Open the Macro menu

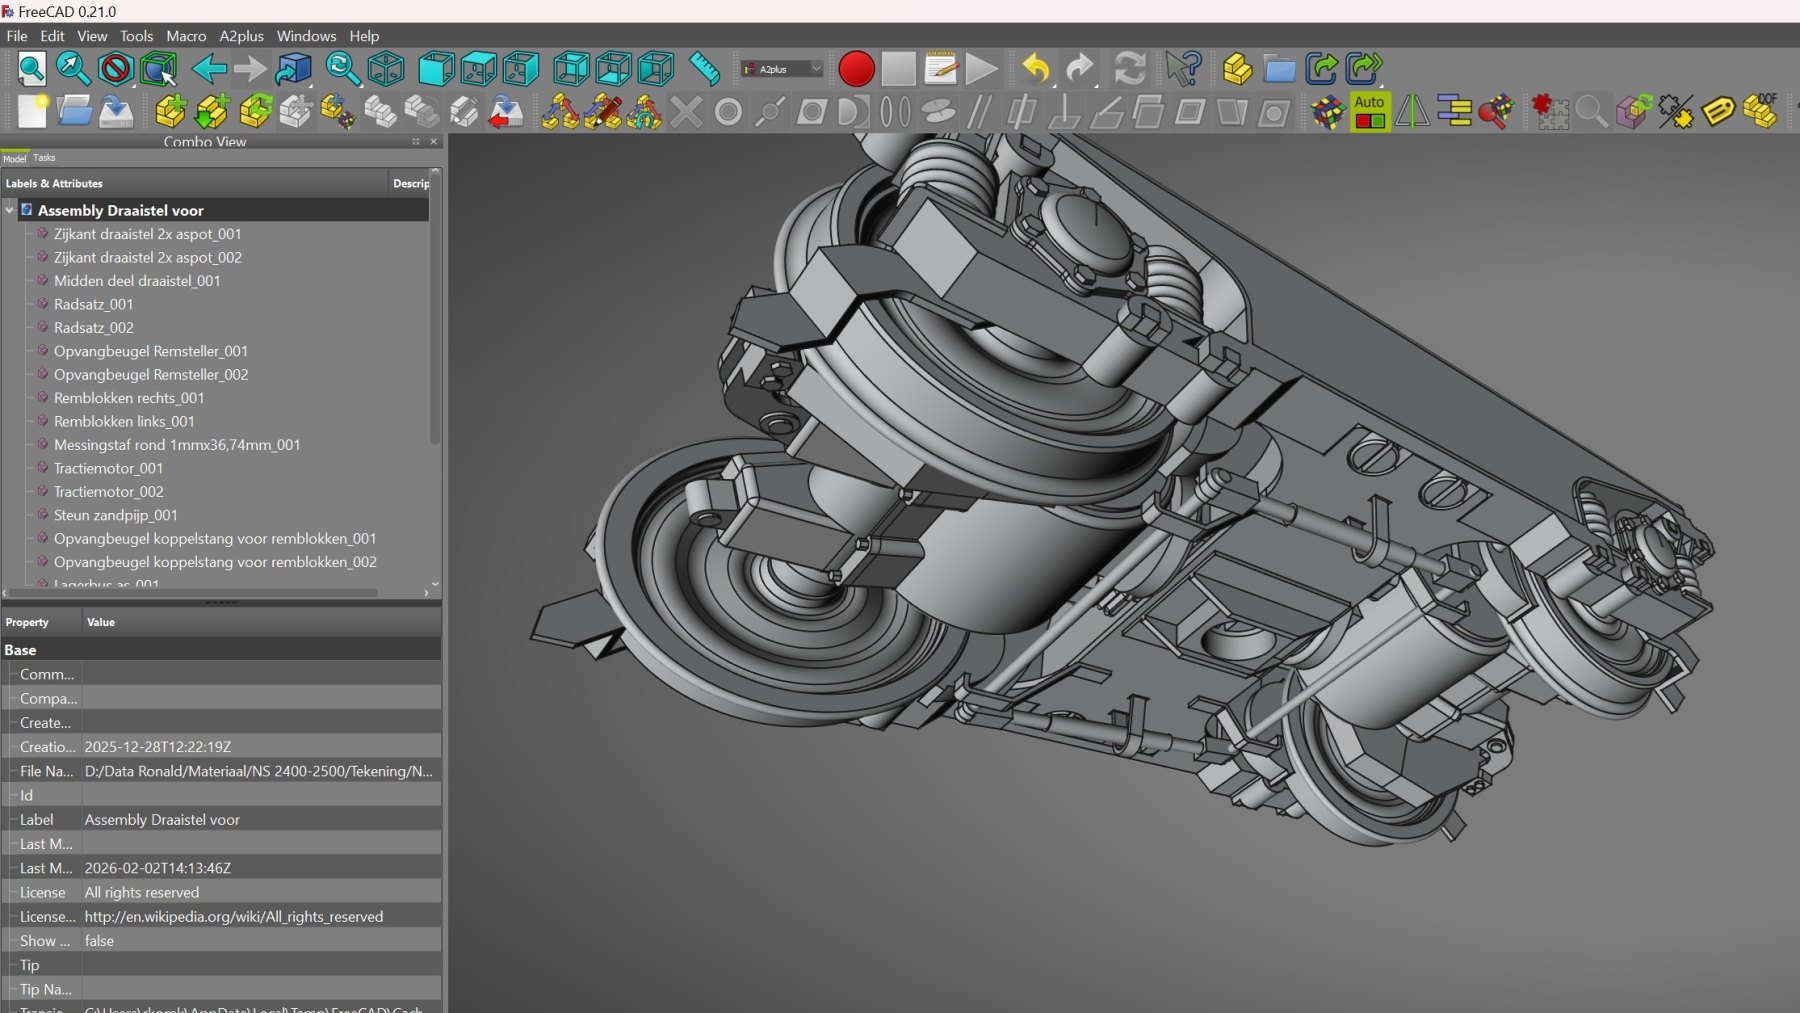point(186,36)
